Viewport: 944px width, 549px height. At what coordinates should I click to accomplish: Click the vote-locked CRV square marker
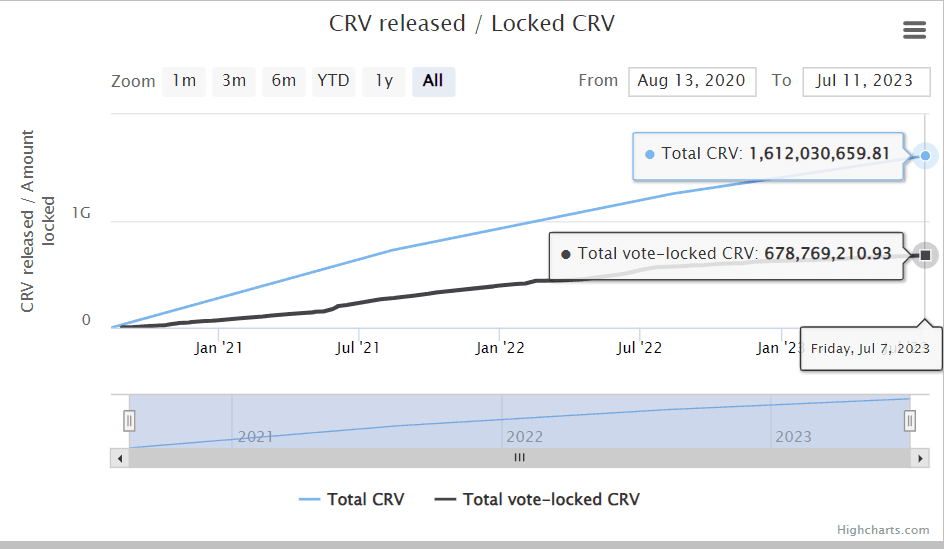coord(925,255)
